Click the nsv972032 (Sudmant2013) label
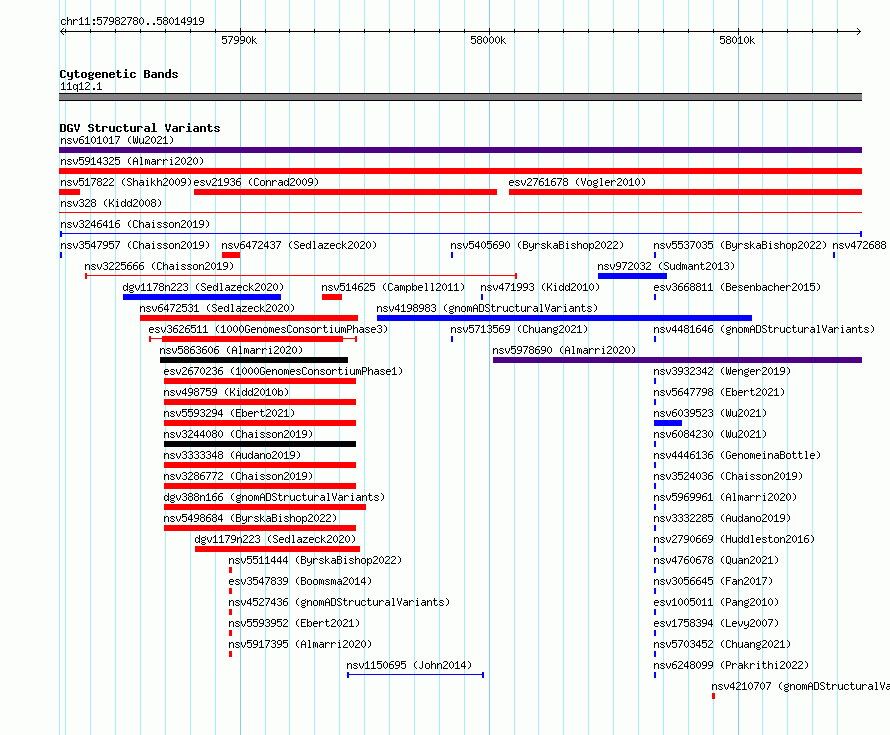890x735 pixels. point(666,266)
